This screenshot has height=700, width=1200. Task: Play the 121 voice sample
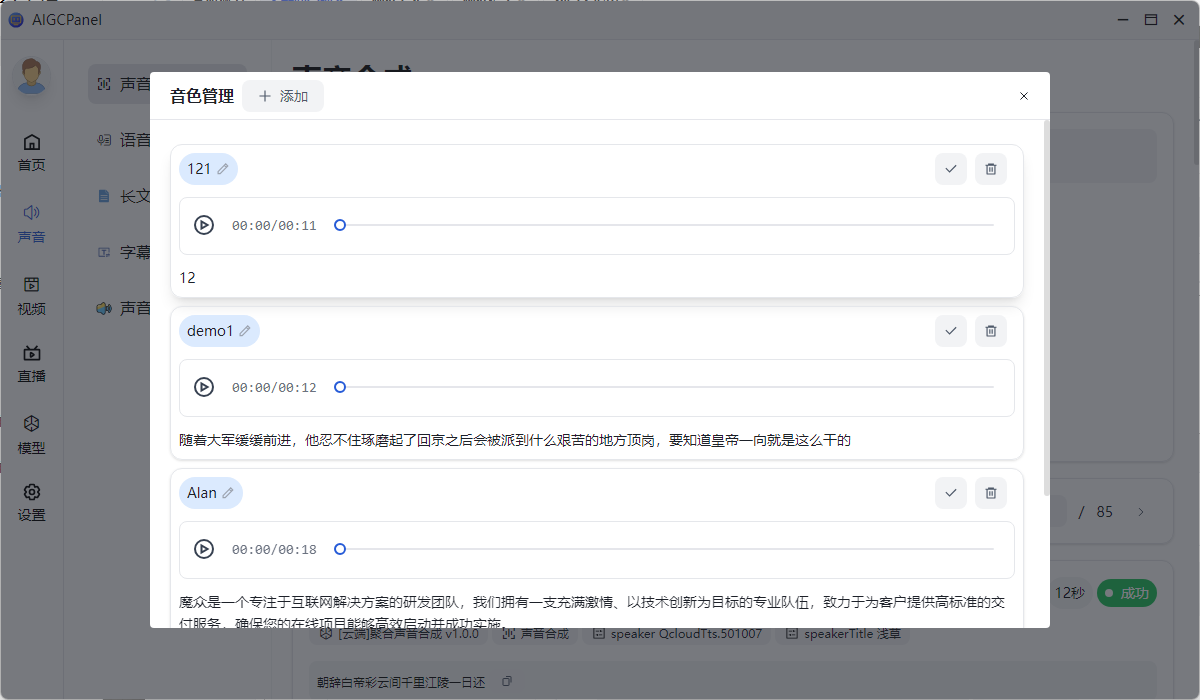[204, 226]
